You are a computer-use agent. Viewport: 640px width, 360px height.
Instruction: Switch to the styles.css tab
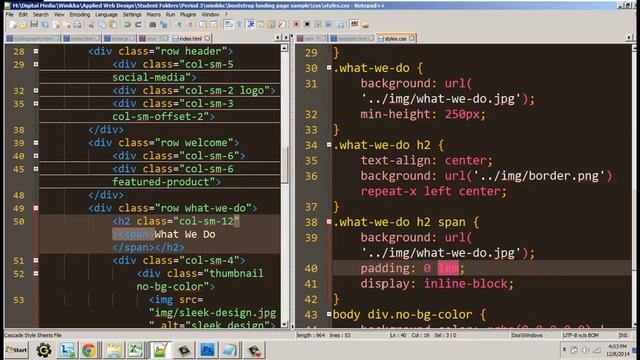point(395,38)
